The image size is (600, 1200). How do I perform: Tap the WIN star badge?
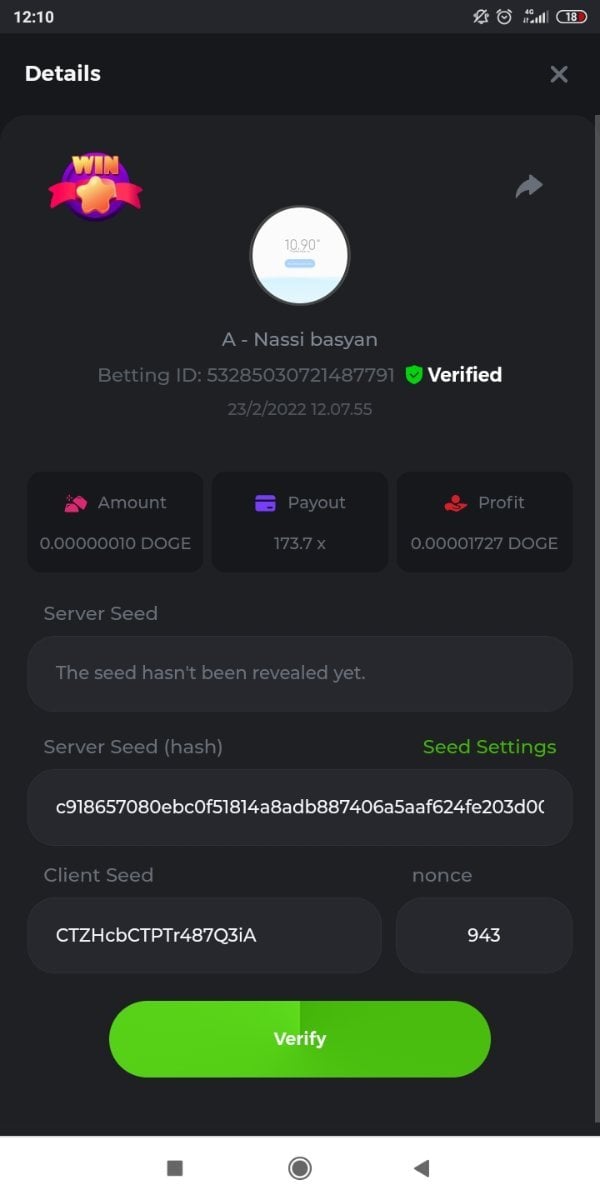(x=95, y=186)
